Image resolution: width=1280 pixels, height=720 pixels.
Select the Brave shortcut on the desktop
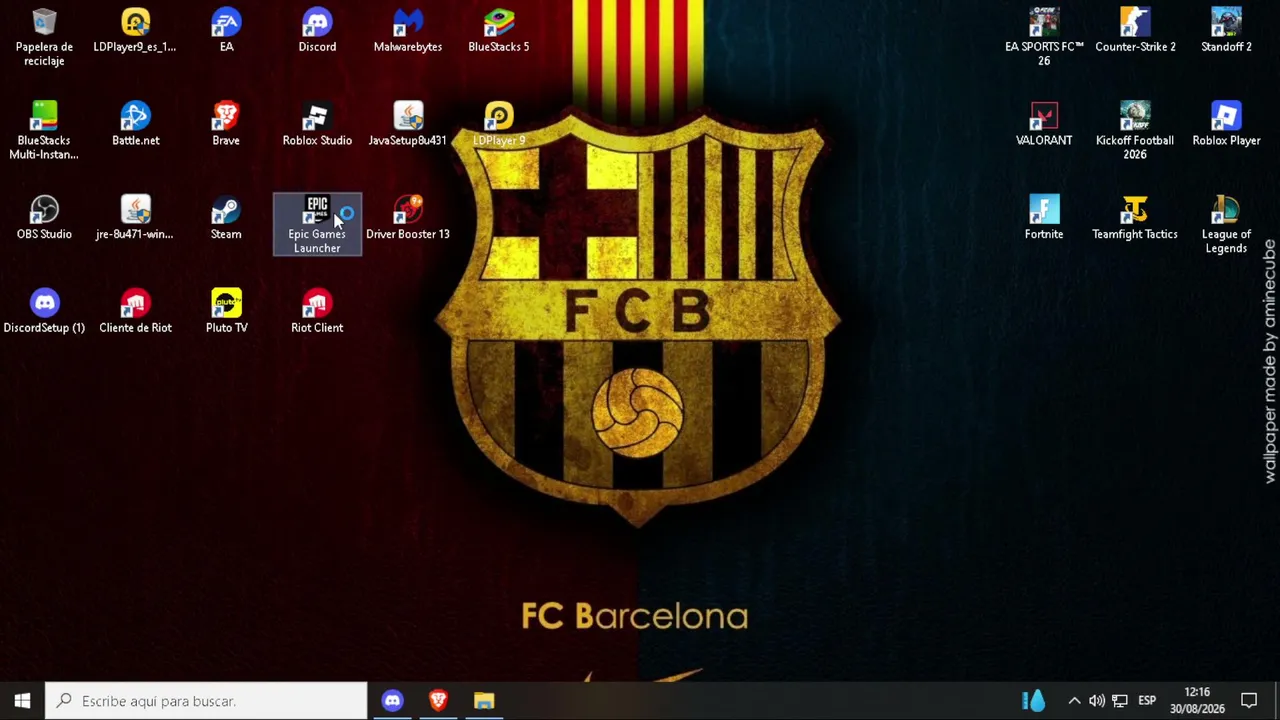coord(226,124)
